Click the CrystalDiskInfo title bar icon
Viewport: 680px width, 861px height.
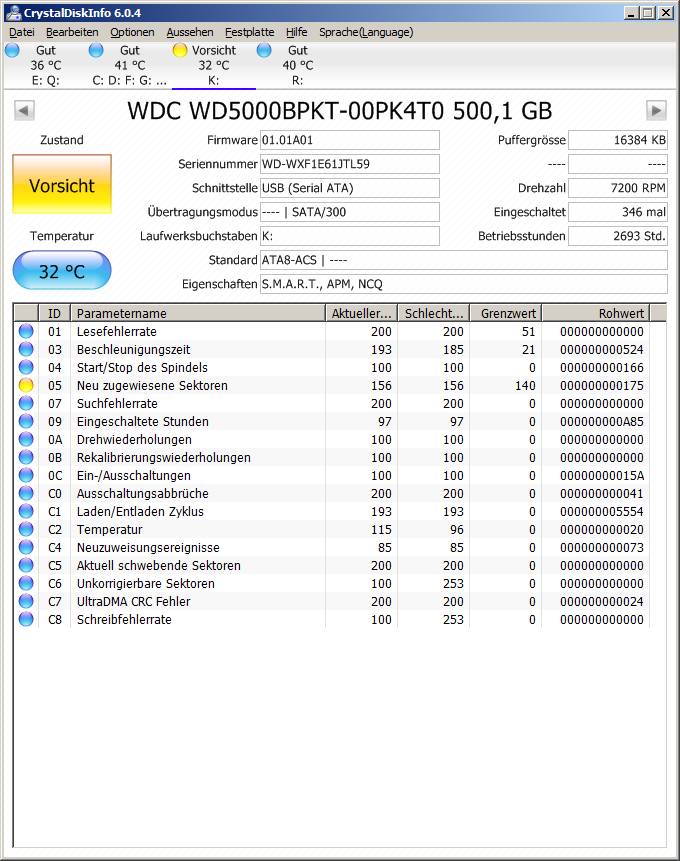[x=13, y=12]
